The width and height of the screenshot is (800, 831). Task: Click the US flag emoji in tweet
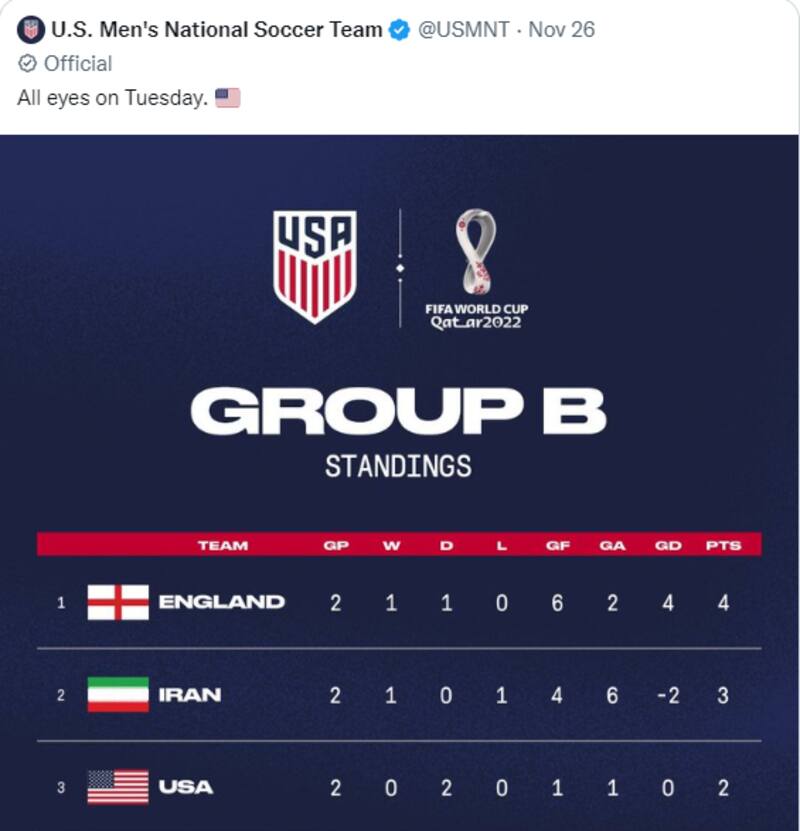click(x=228, y=98)
